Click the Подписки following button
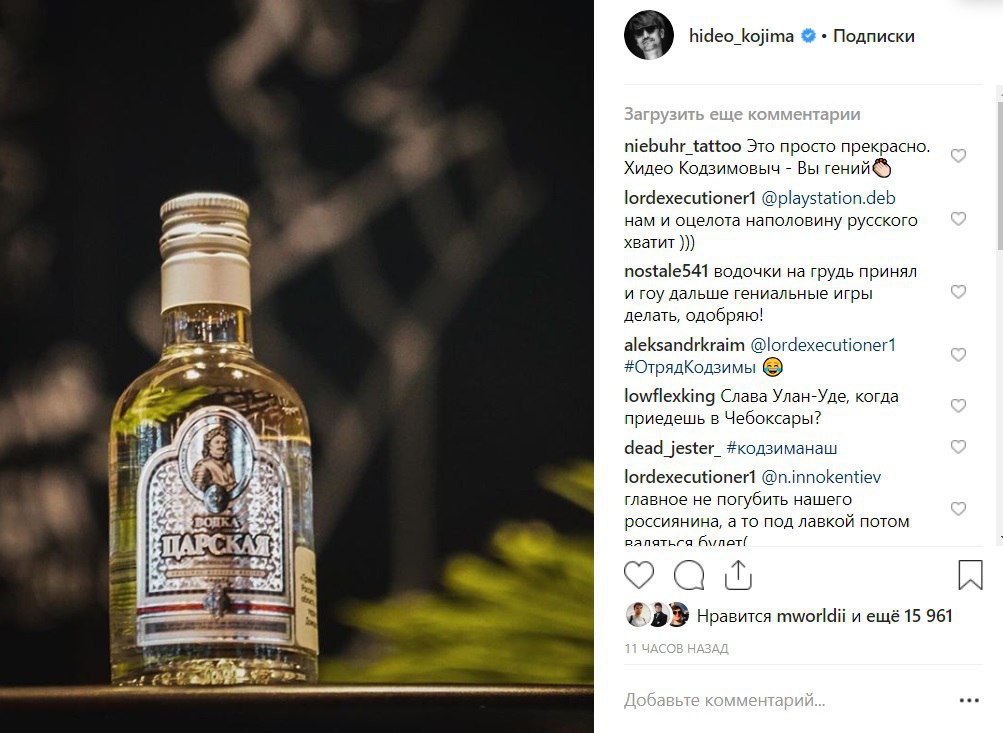Image resolution: width=1003 pixels, height=733 pixels. 874,36
